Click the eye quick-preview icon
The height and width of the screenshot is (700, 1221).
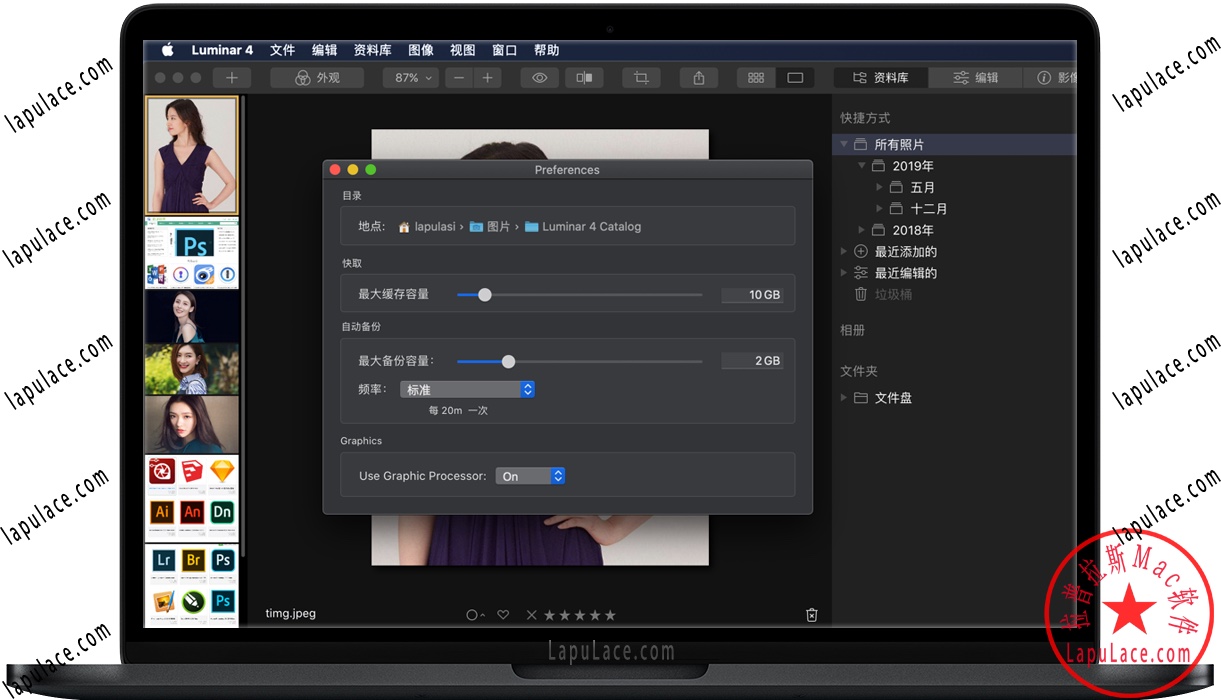point(539,76)
